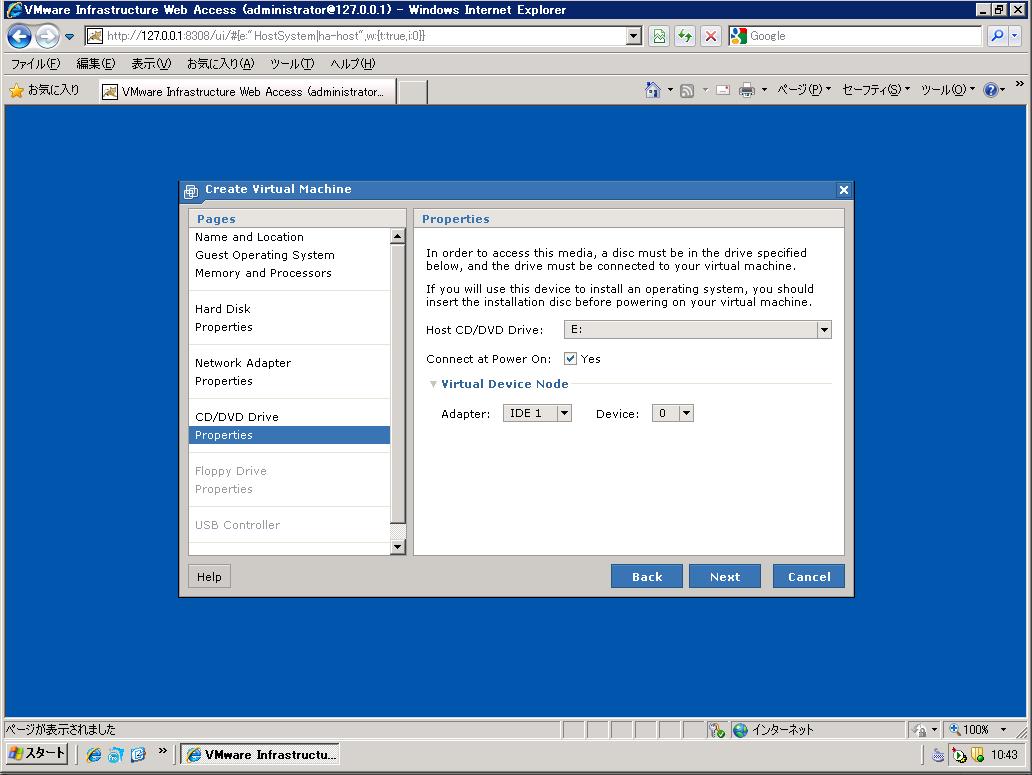Go to CD/DVD Drive page
Viewport: 1032px width, 775px height.
click(x=237, y=416)
